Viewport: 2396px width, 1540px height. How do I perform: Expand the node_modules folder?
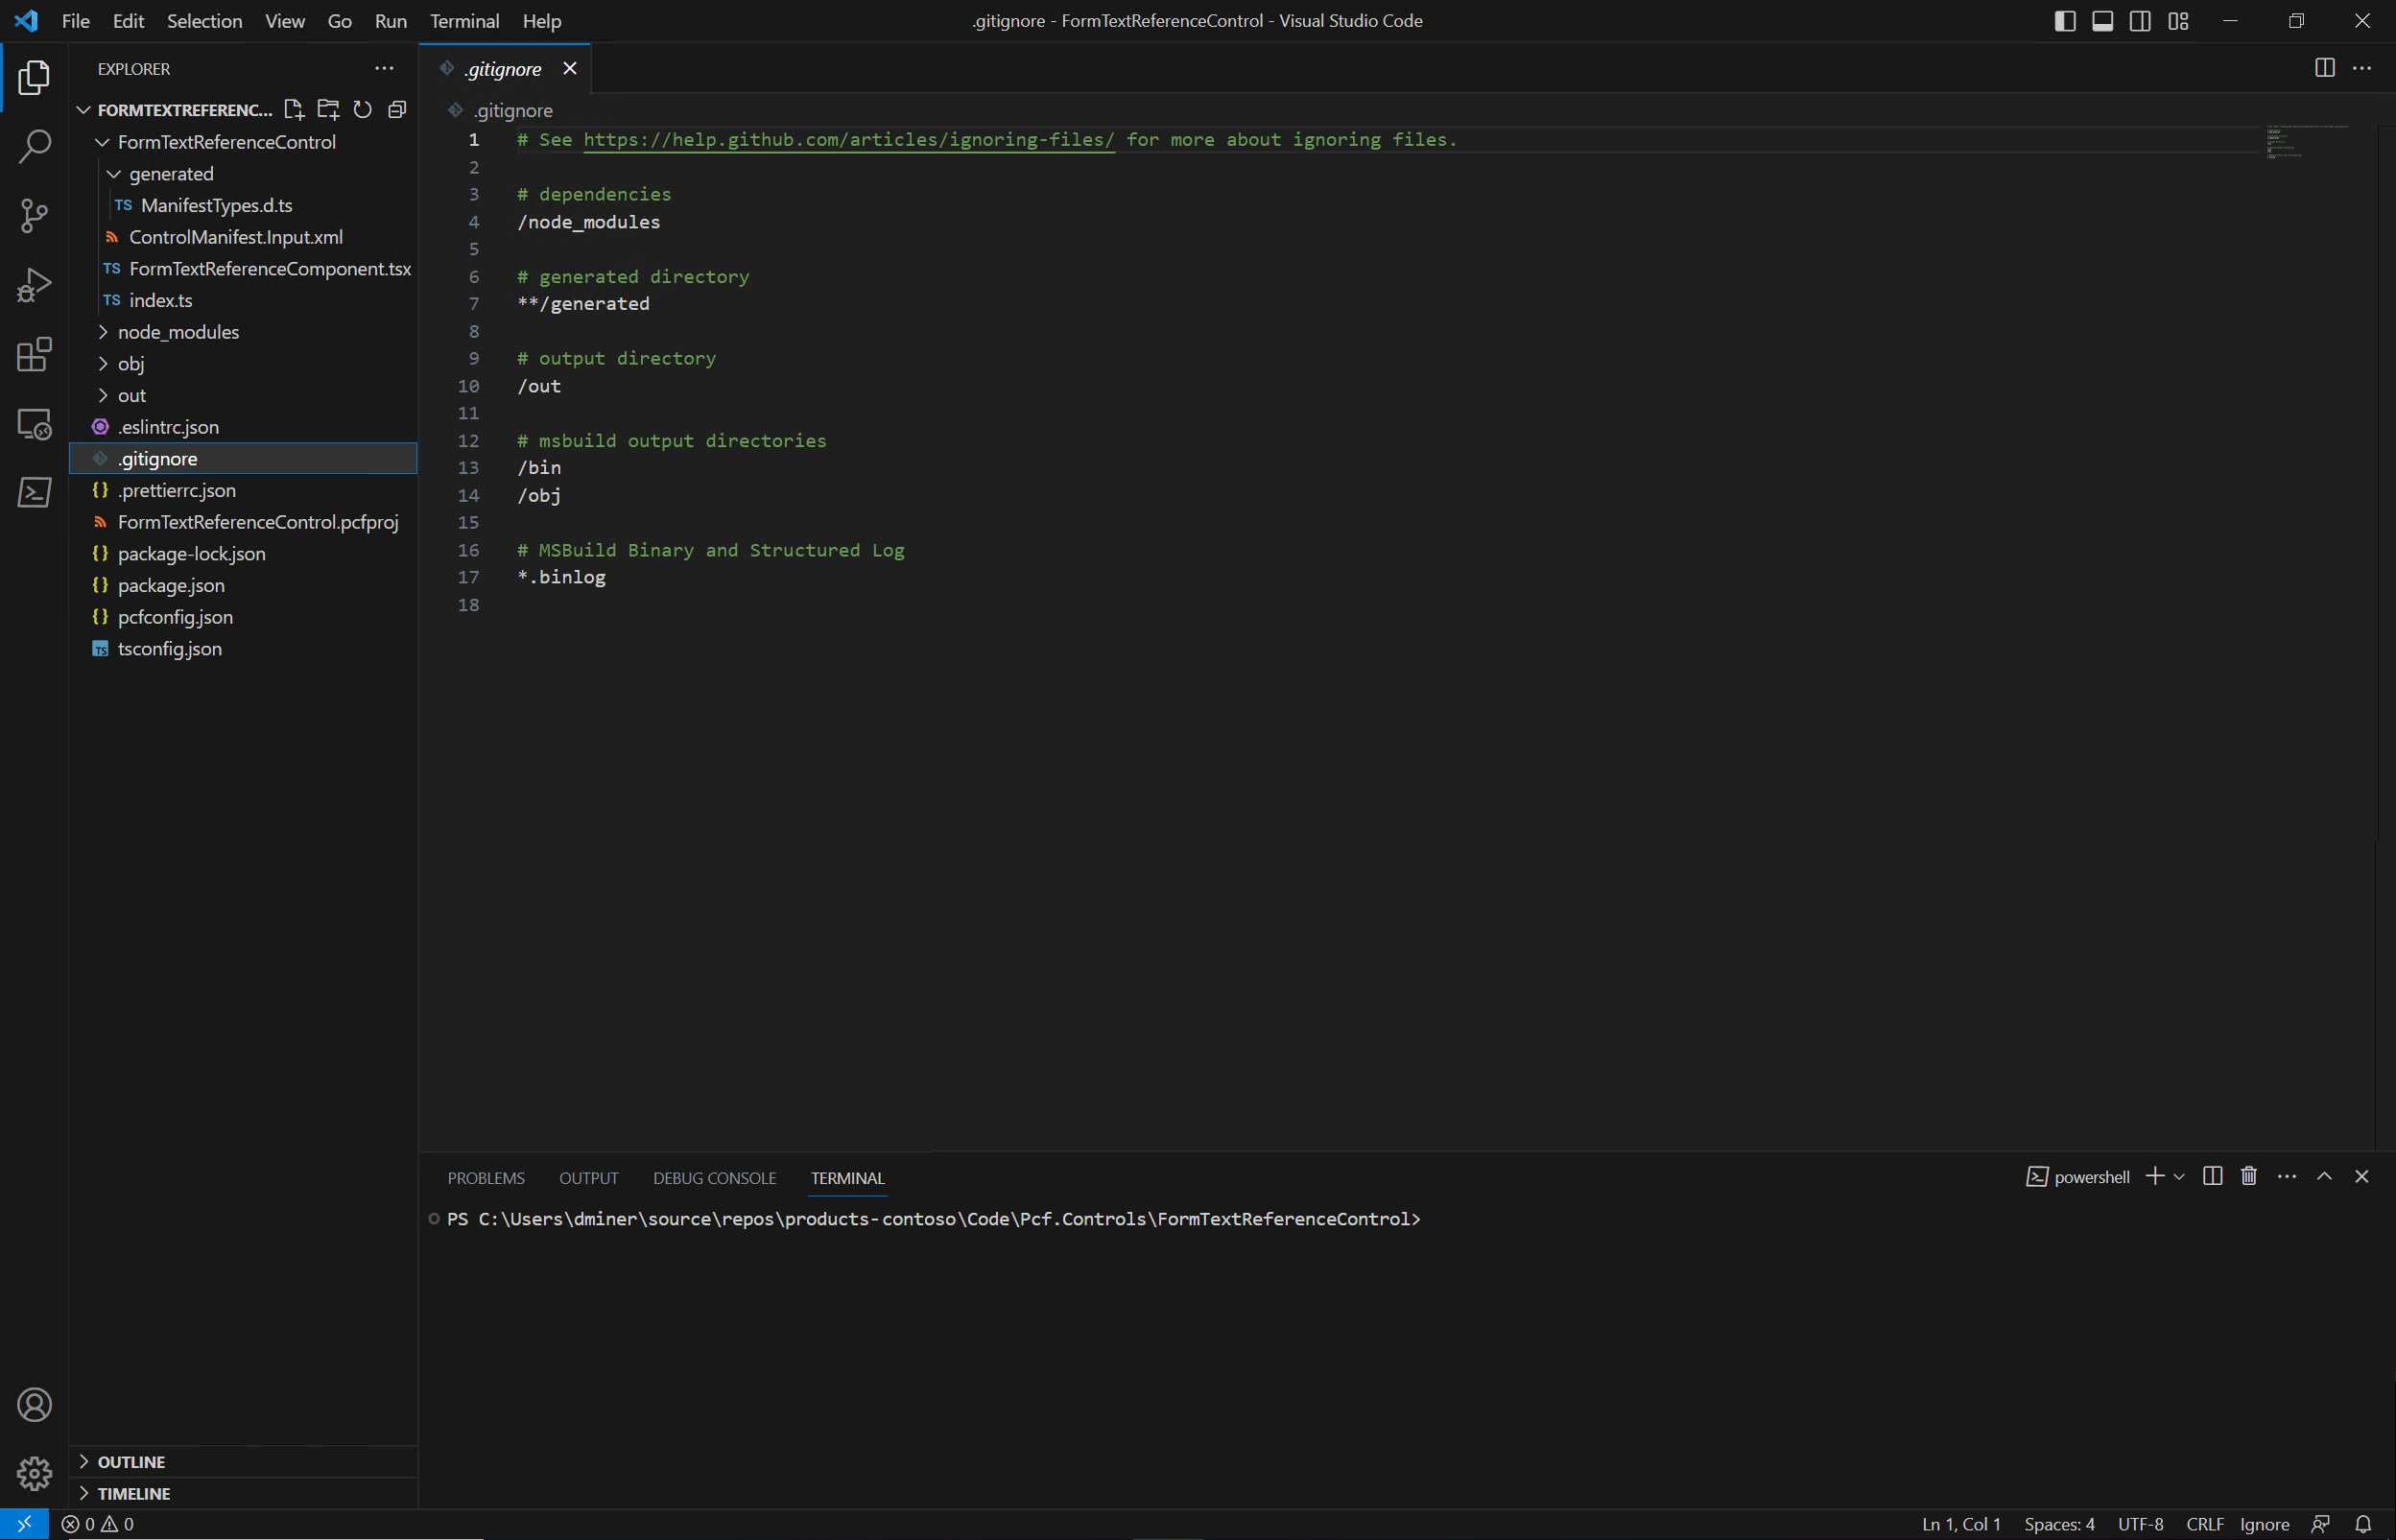pyautogui.click(x=178, y=332)
